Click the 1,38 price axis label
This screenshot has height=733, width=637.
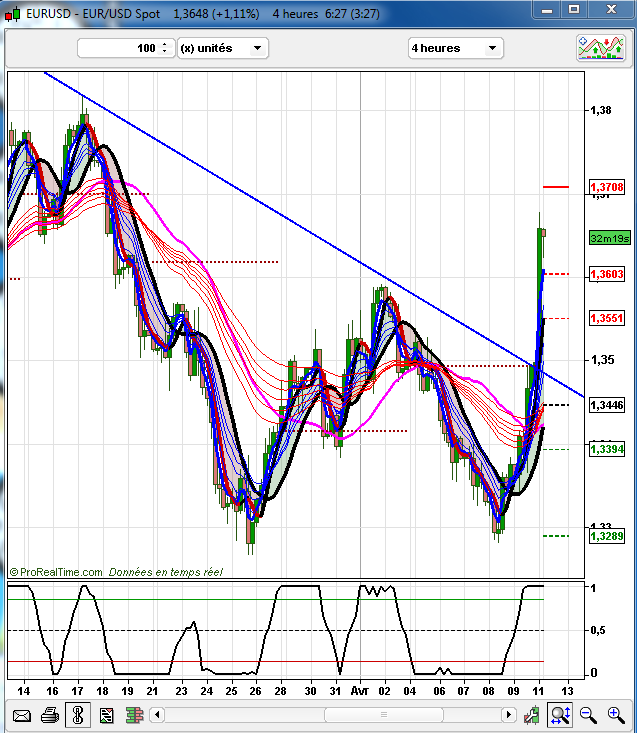click(601, 110)
